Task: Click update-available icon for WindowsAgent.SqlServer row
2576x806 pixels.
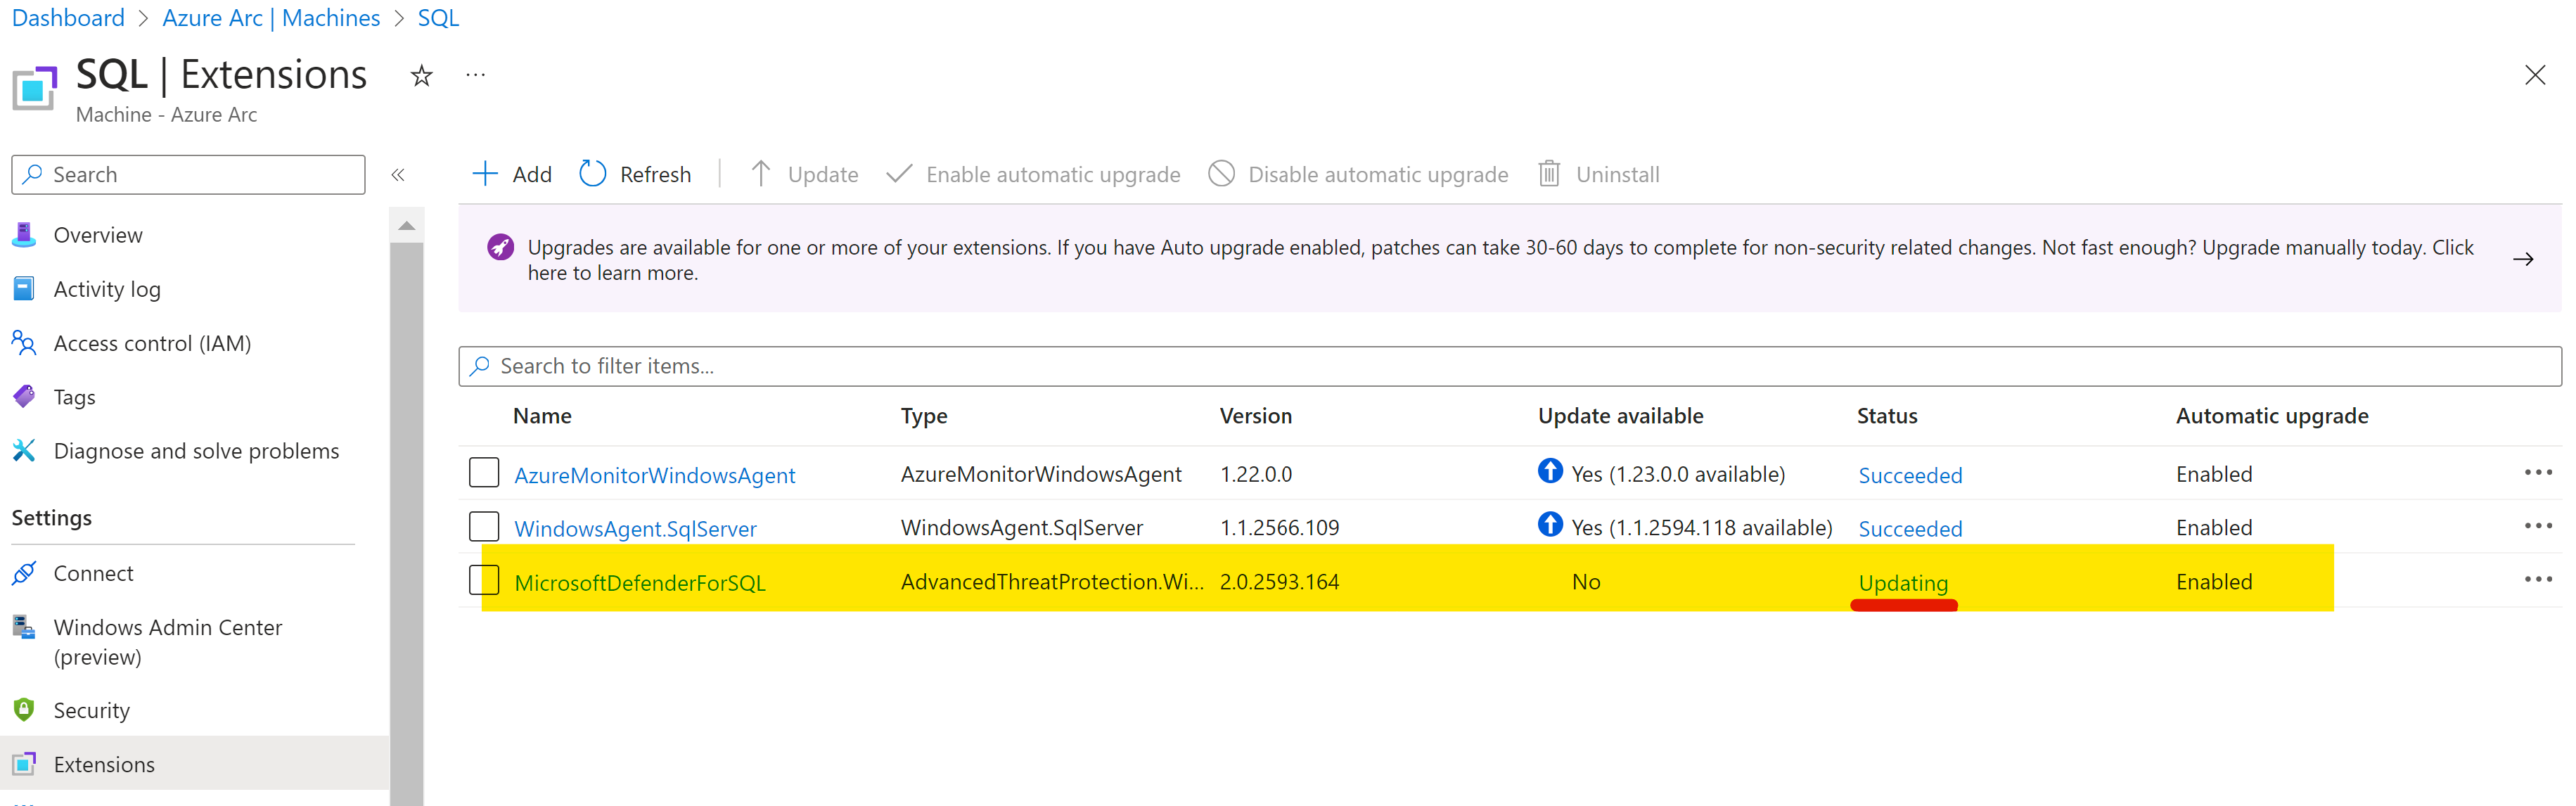Action: click(1550, 524)
